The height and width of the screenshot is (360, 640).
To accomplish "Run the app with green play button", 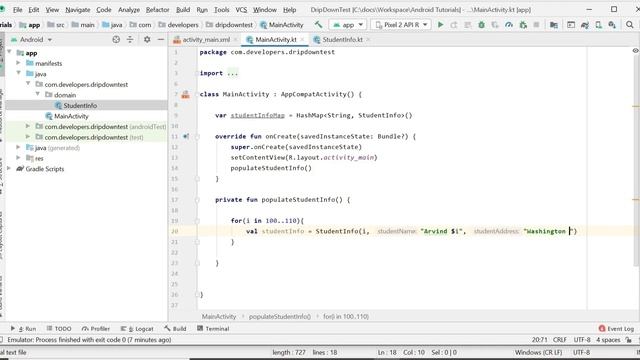I will pyautogui.click(x=440, y=24).
